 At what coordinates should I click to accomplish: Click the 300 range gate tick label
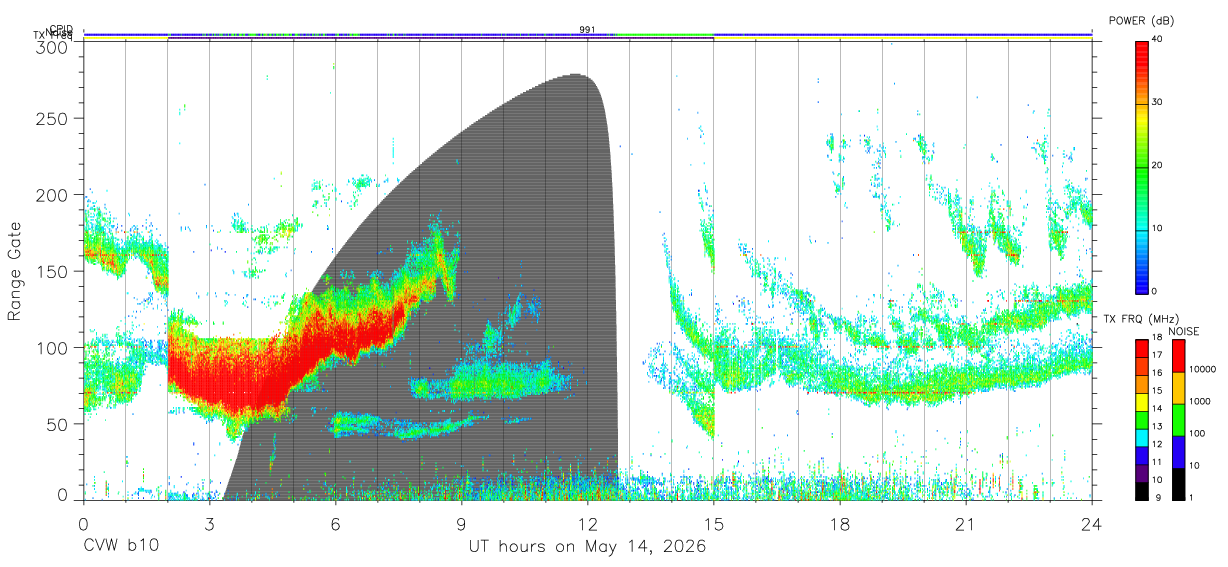point(52,47)
